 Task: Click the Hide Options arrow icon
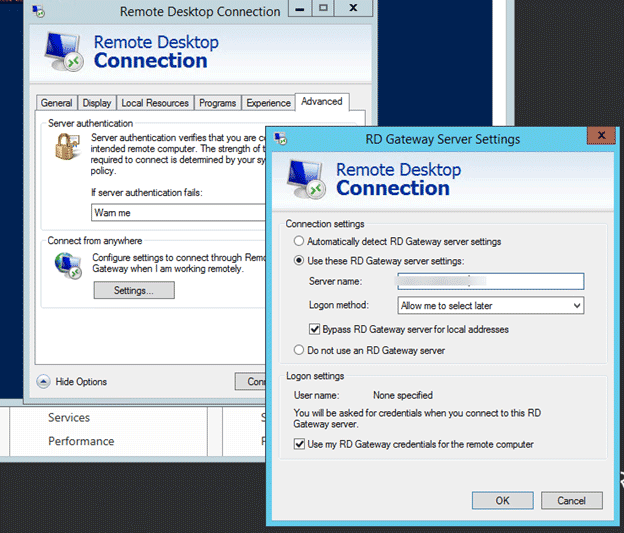[44, 381]
